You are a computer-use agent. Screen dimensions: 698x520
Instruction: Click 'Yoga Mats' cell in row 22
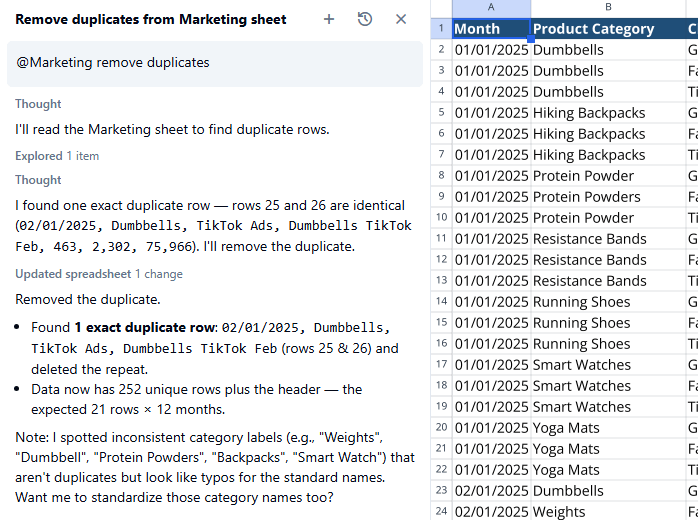pyautogui.click(x=608, y=470)
